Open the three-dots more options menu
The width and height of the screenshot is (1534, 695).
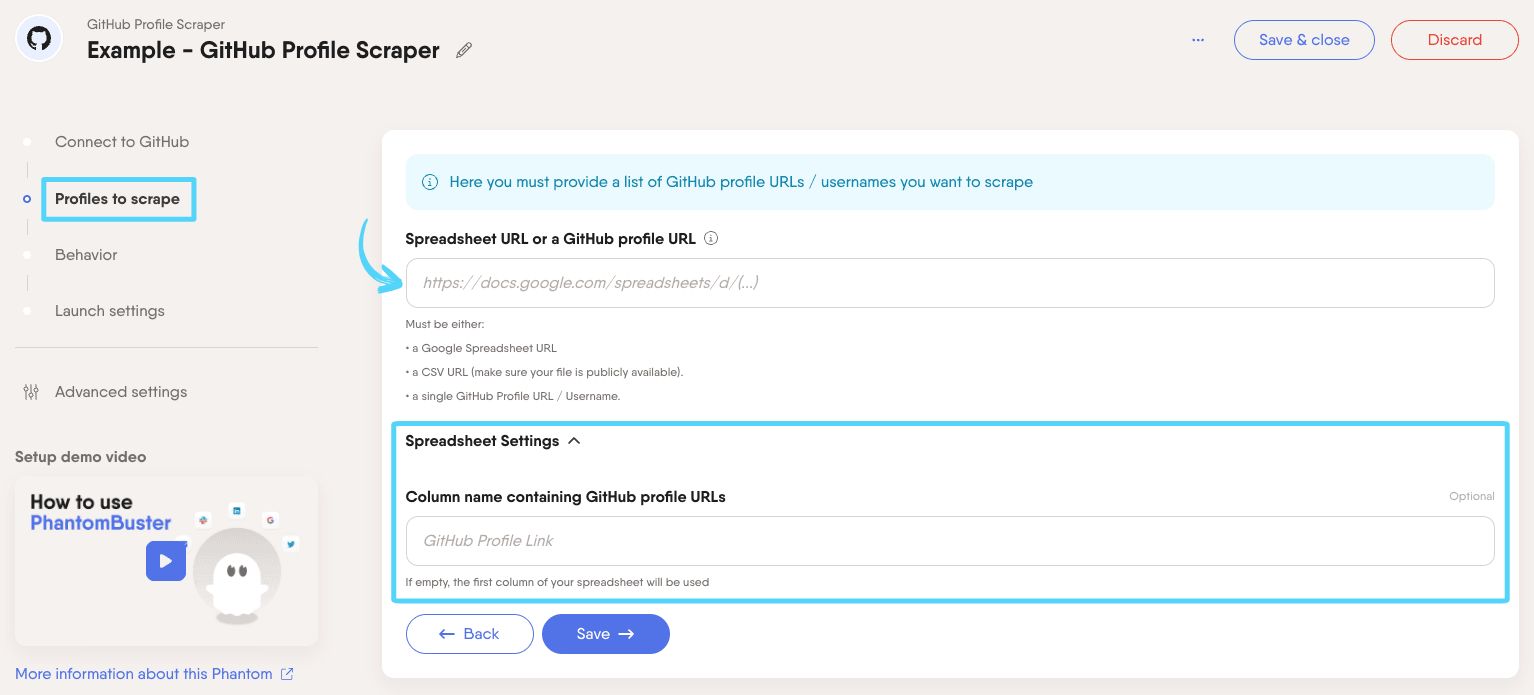pos(1198,40)
